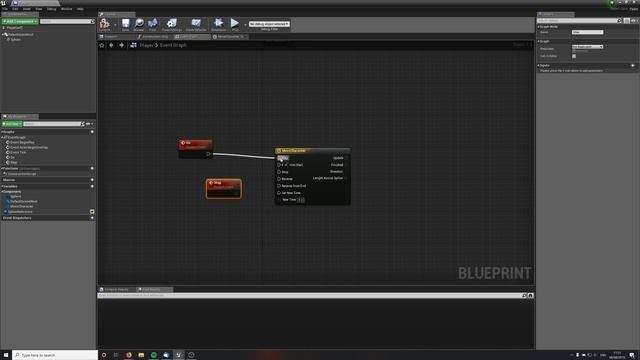The height and width of the screenshot is (360, 640).
Task: Open view options eye in My Blueprint
Action: click(x=89, y=124)
